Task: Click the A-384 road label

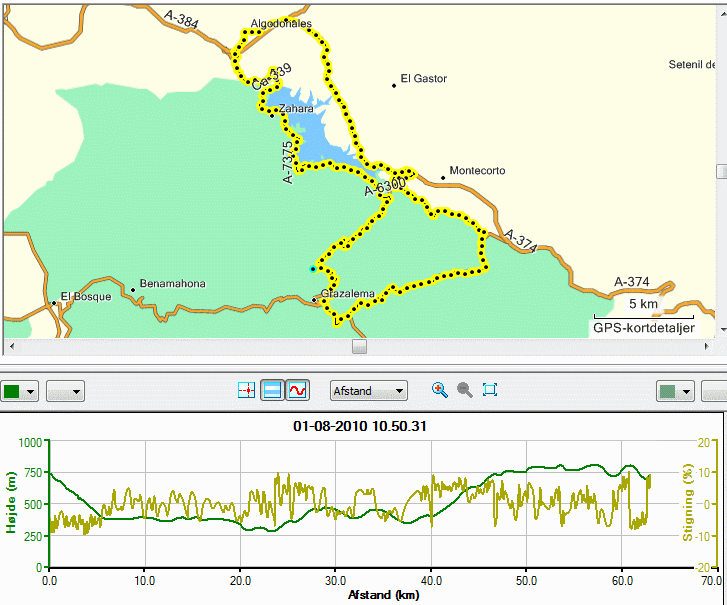Action: (181, 19)
